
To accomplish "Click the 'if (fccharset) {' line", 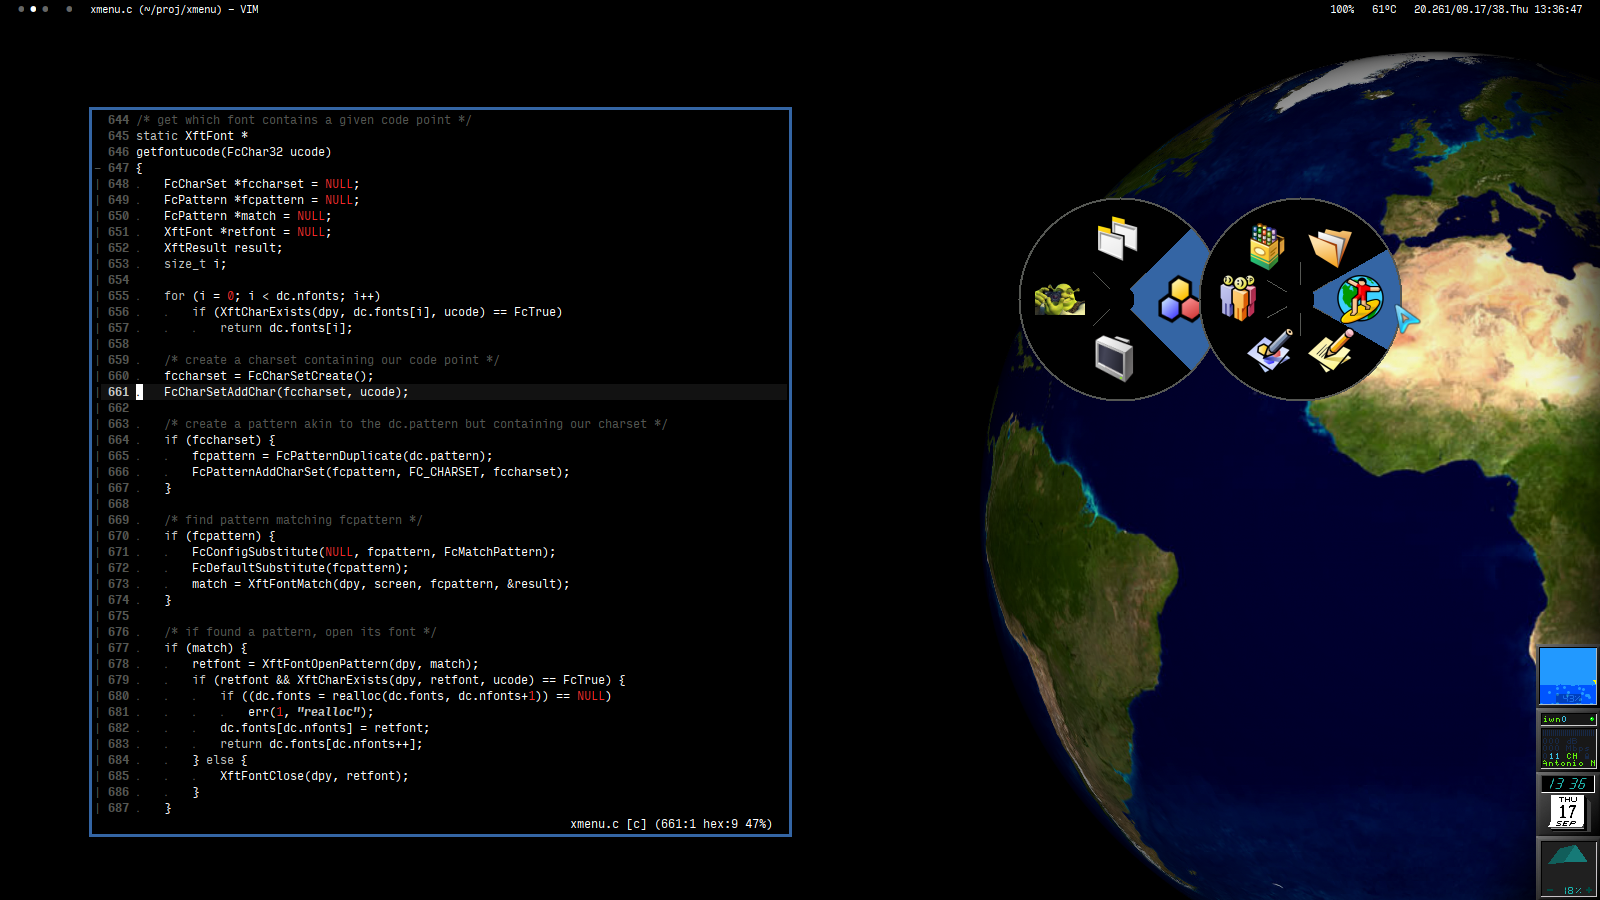I will (x=220, y=440).
